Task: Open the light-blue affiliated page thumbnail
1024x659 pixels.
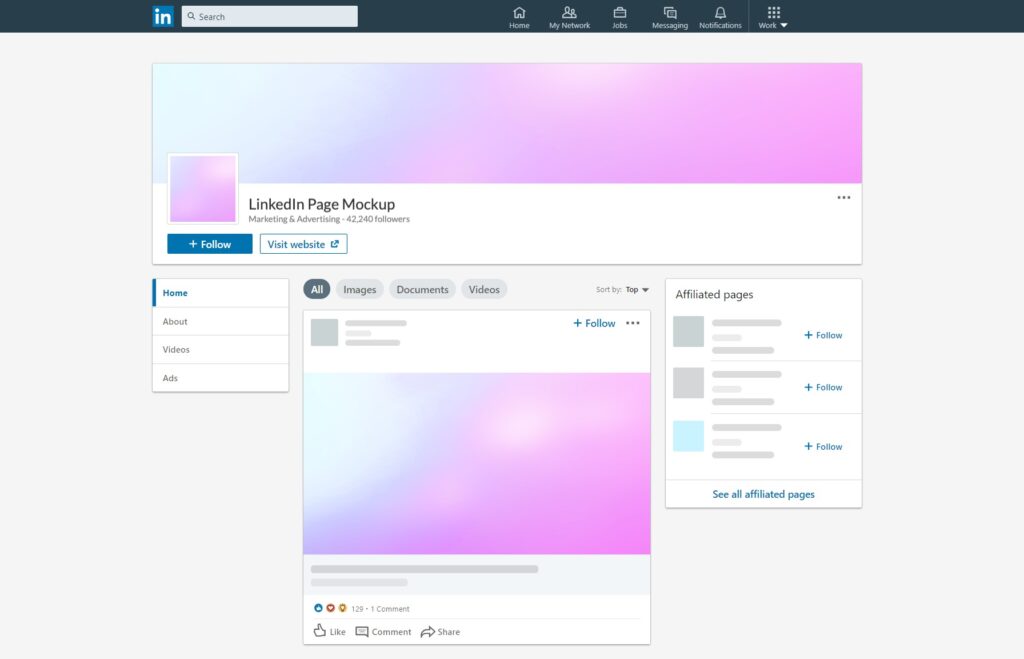Action: 688,436
